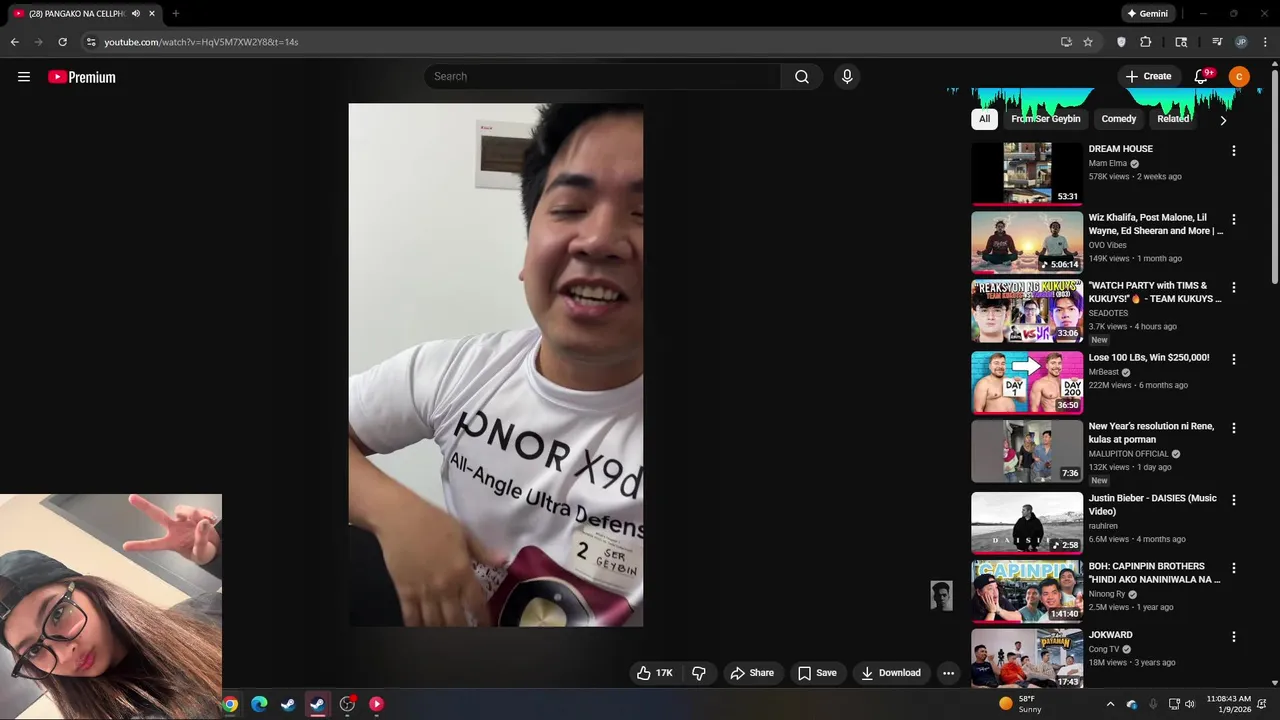Open the YouTube guide hamburger menu
Screen dimensions: 1280x720
tap(24, 77)
